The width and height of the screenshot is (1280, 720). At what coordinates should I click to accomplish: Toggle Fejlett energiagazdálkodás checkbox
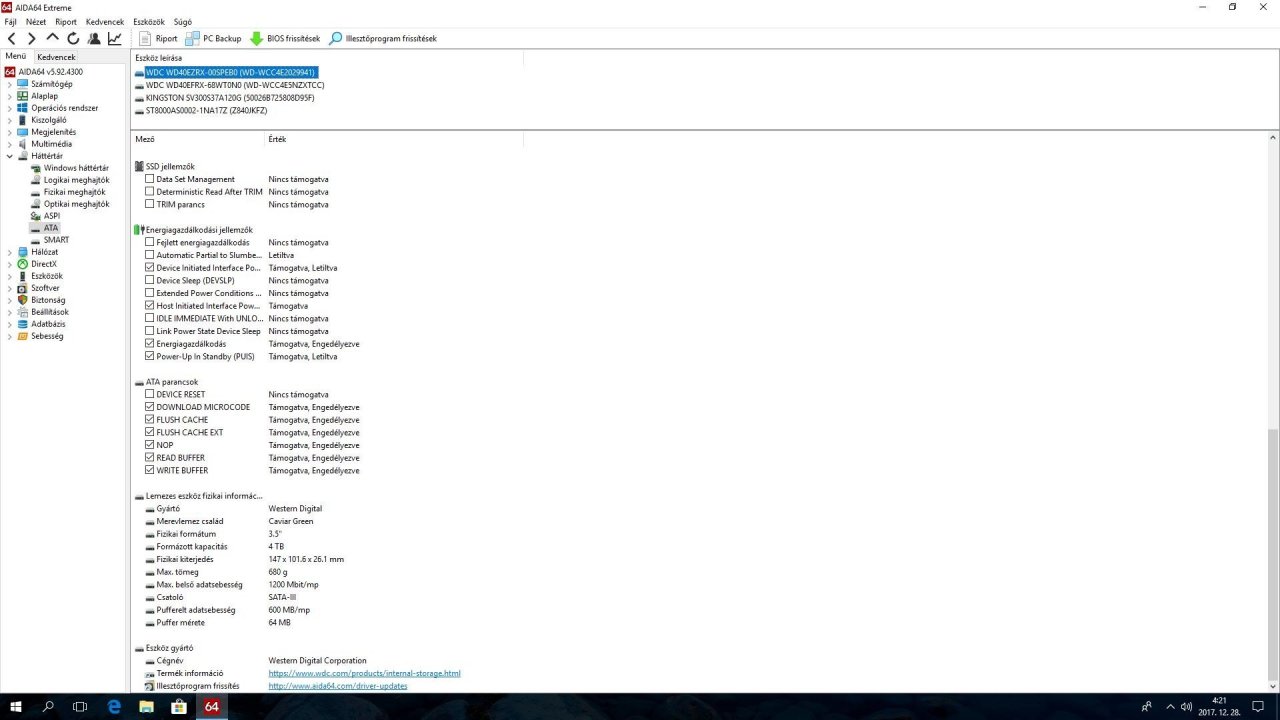[150, 242]
